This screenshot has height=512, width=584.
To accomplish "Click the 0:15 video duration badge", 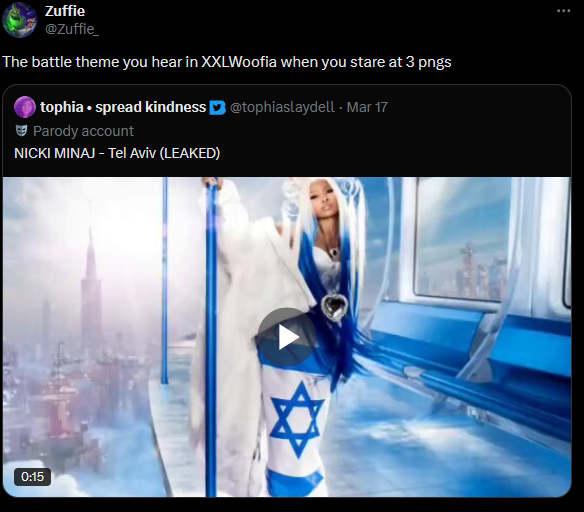I will [32, 477].
